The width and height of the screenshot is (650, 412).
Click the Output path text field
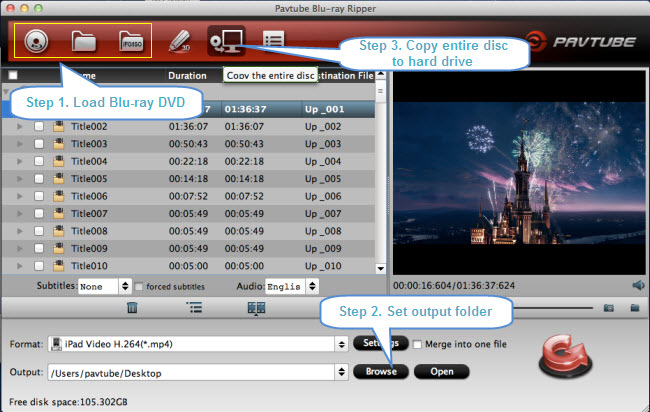pos(192,373)
